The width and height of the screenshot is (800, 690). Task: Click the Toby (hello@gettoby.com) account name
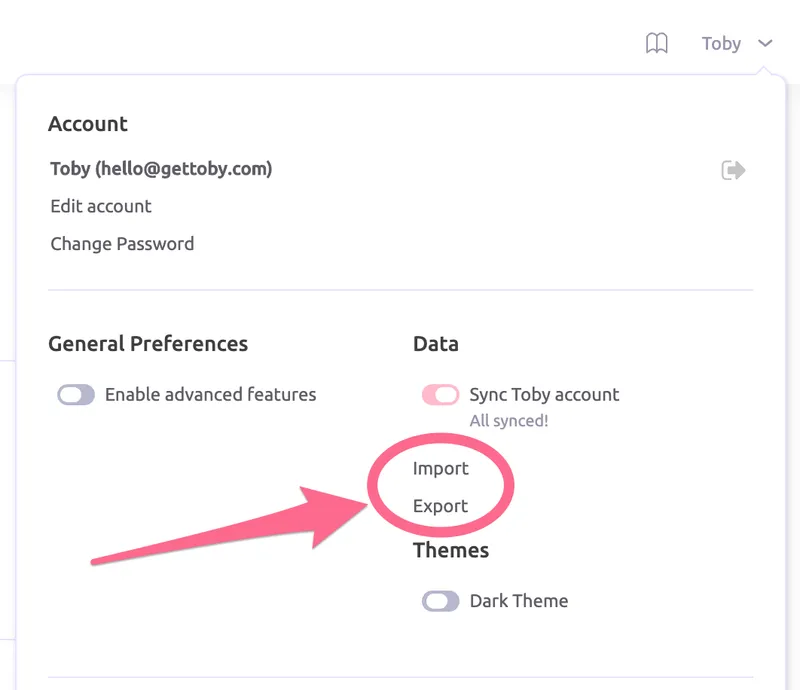161,169
